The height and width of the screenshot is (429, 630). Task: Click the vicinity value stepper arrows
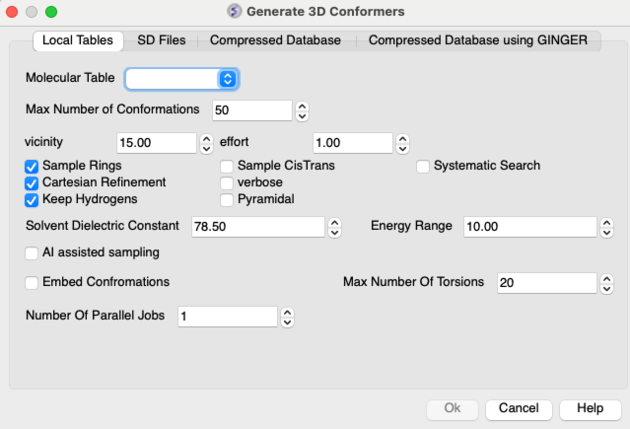tap(207, 143)
